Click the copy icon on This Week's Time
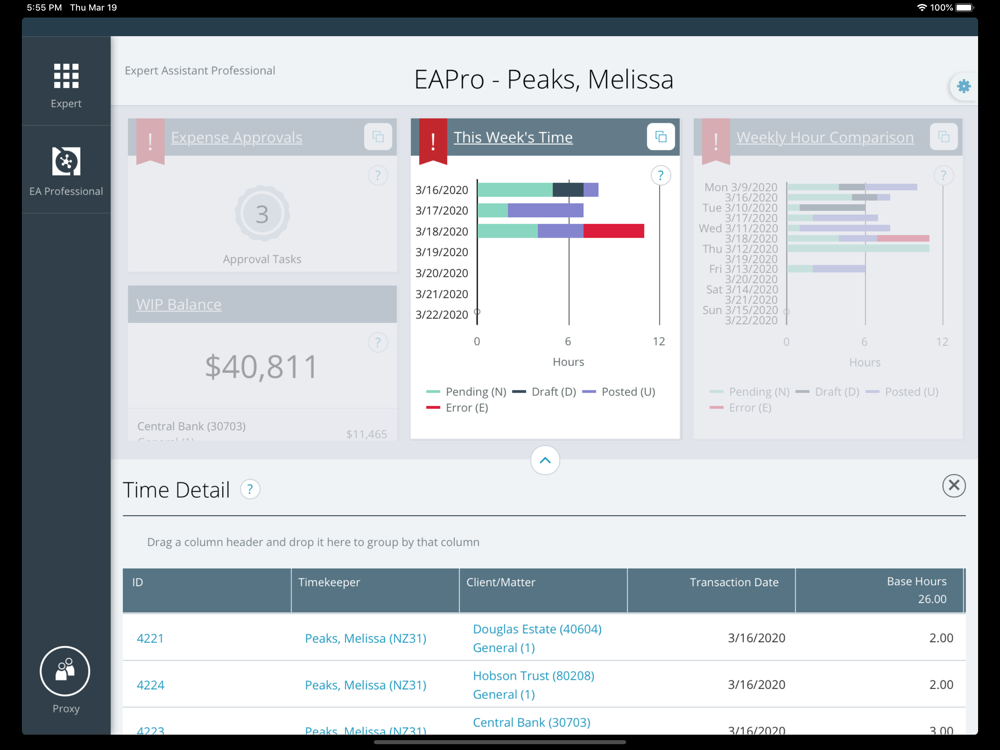The width and height of the screenshot is (1000, 750). [x=661, y=137]
